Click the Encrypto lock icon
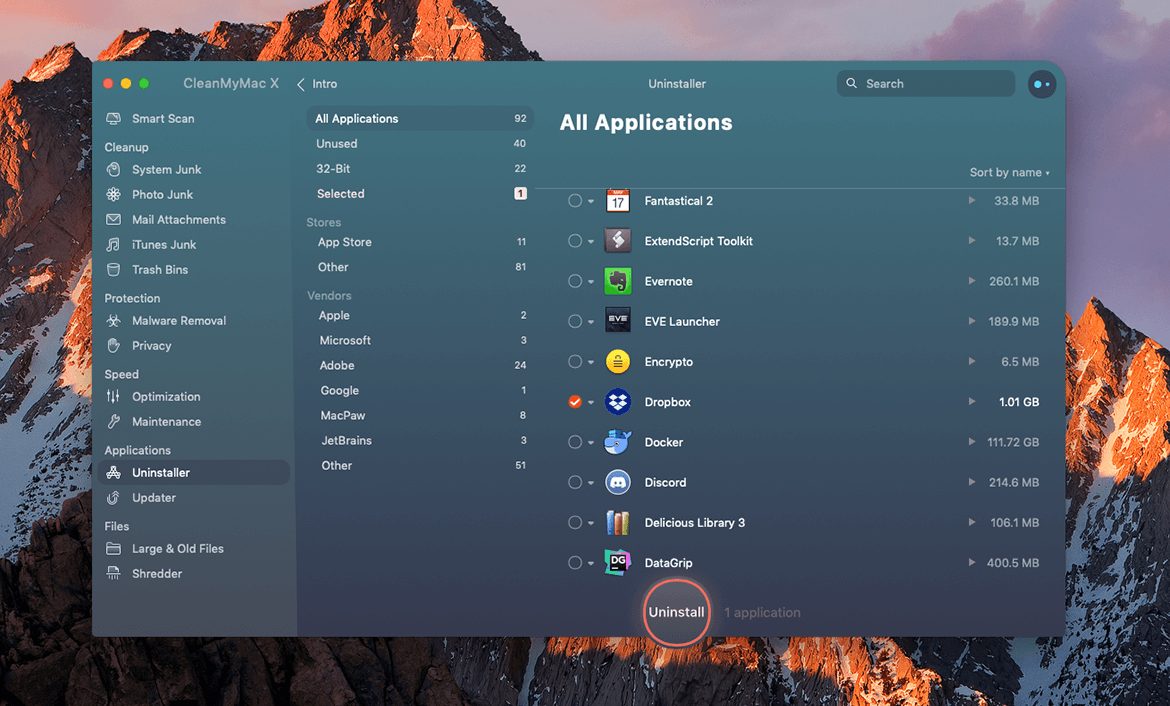 [x=618, y=361]
